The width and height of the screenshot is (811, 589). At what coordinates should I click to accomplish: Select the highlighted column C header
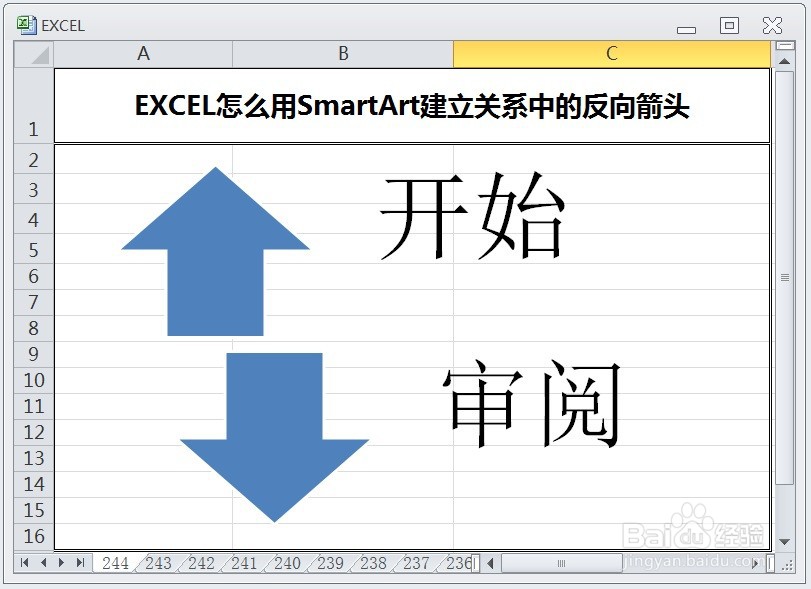pos(612,54)
